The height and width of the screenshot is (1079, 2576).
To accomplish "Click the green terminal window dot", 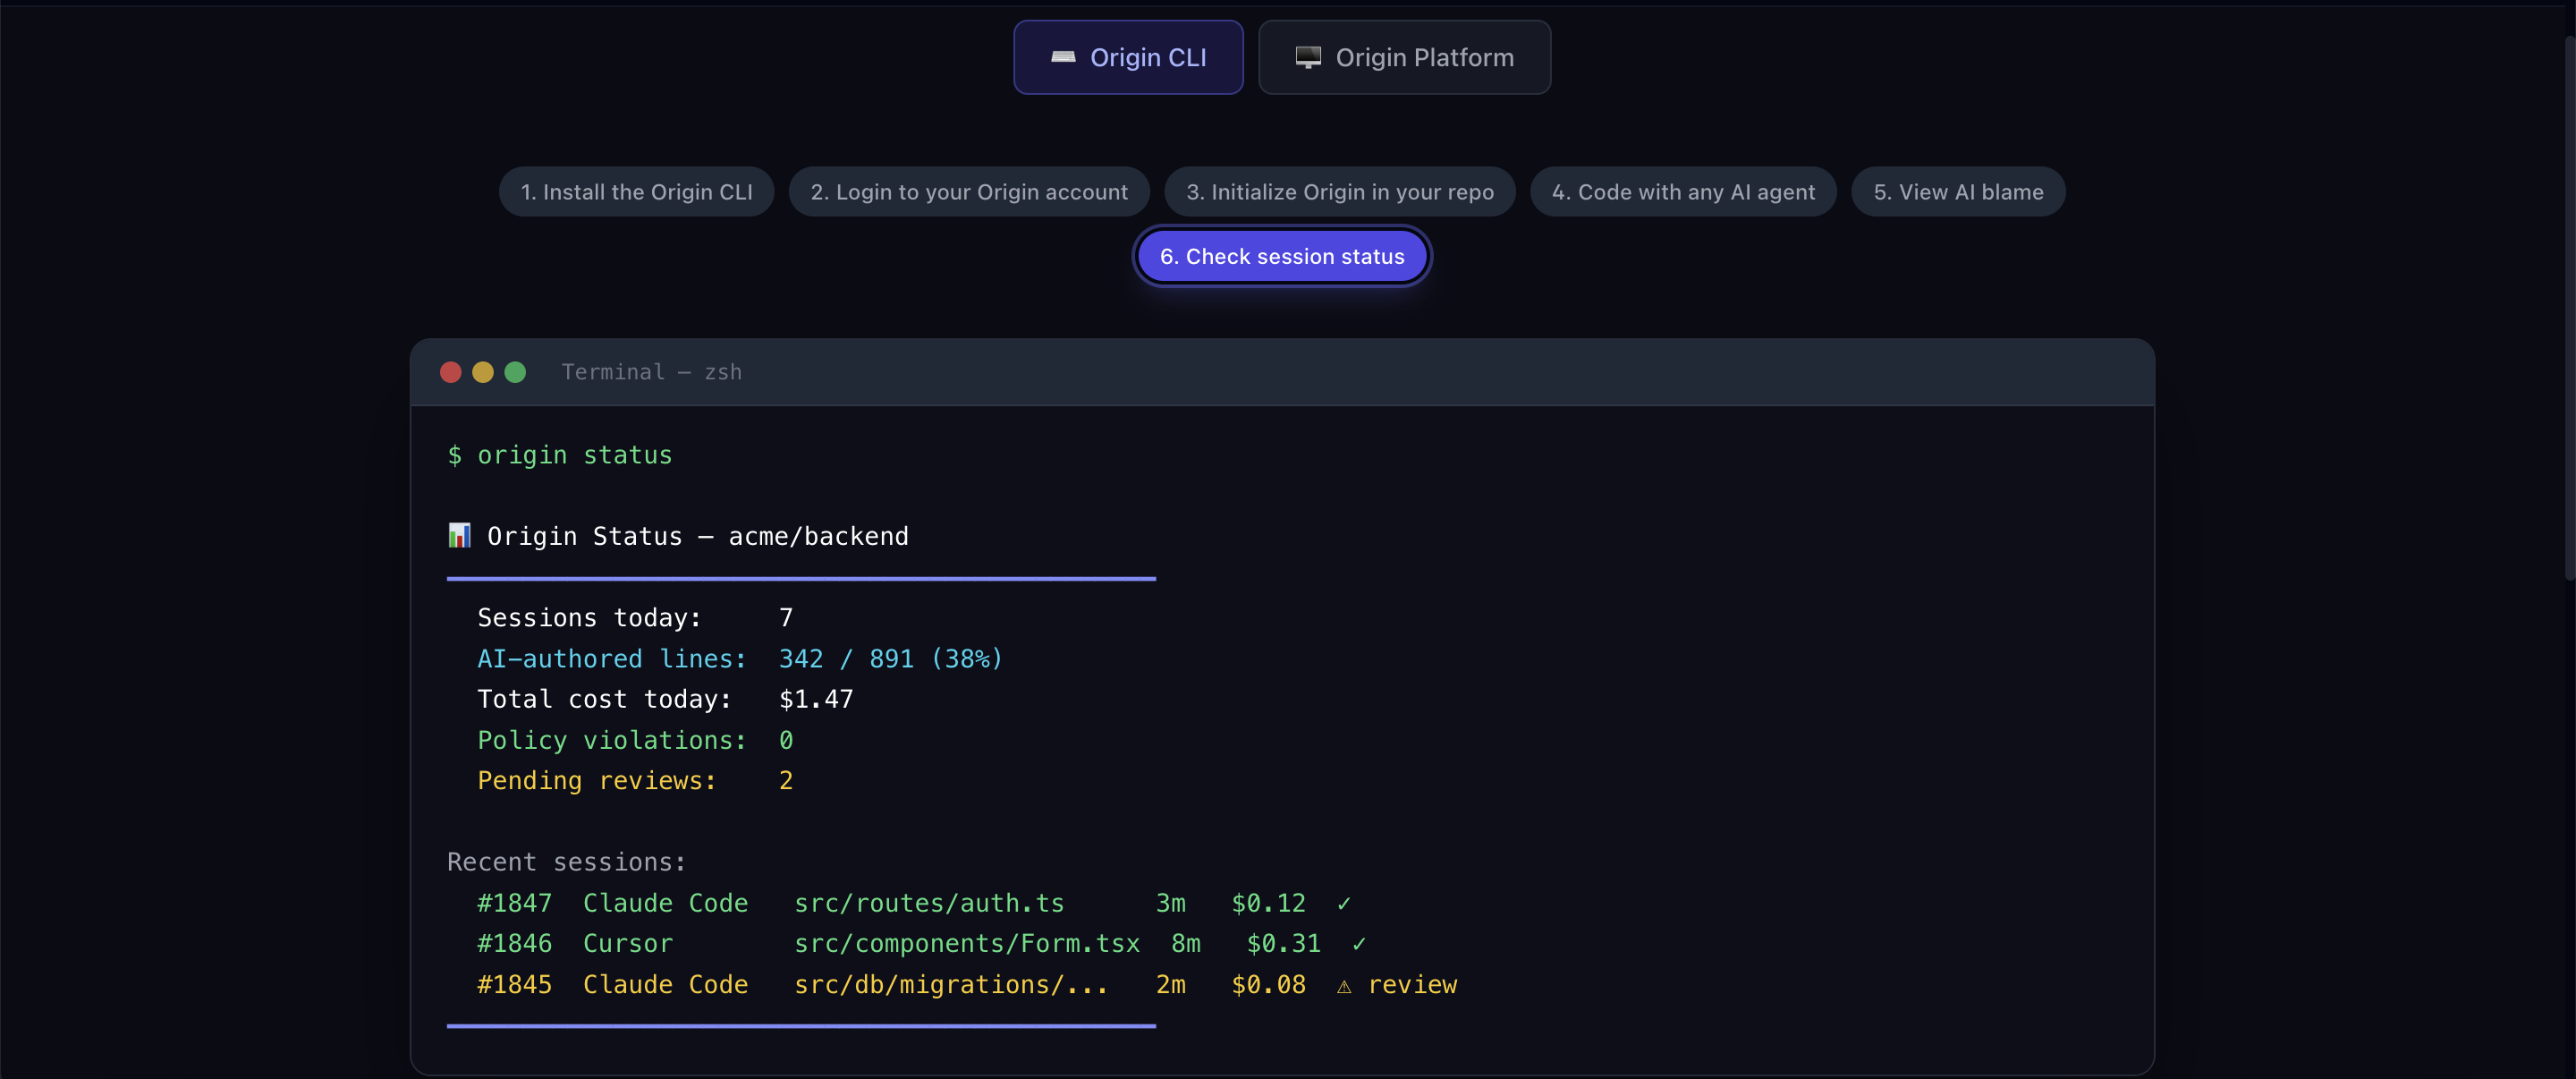I will pos(515,372).
